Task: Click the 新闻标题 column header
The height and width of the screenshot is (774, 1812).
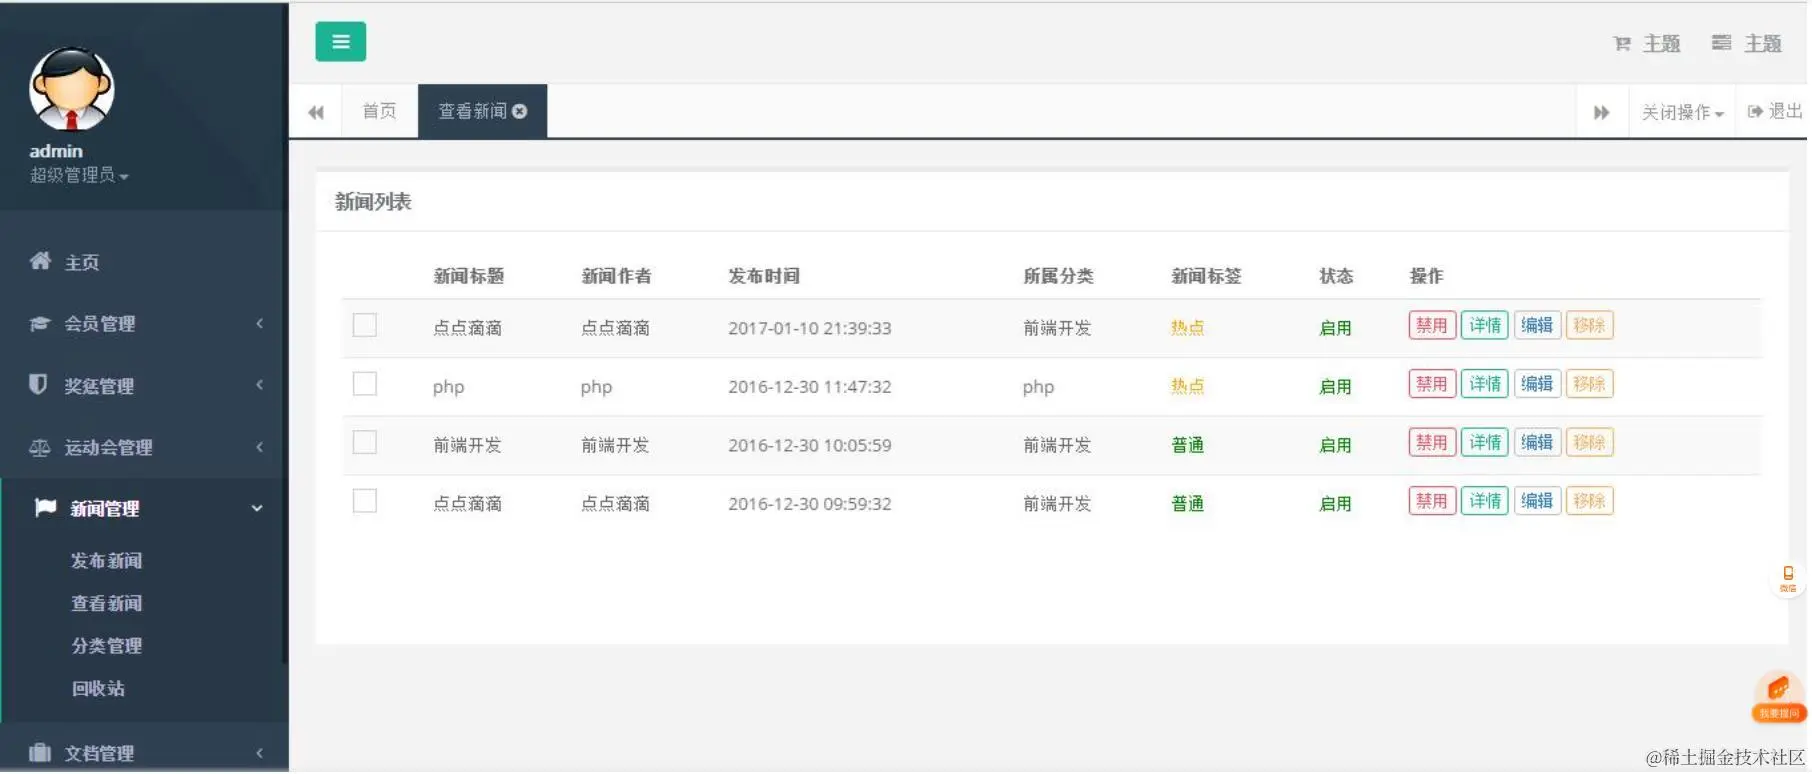Action: point(468,276)
